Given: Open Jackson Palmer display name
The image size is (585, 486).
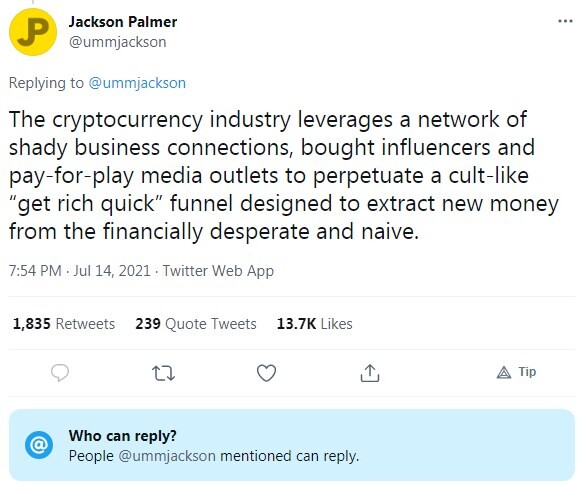Looking at the screenshot, I should point(123,22).
